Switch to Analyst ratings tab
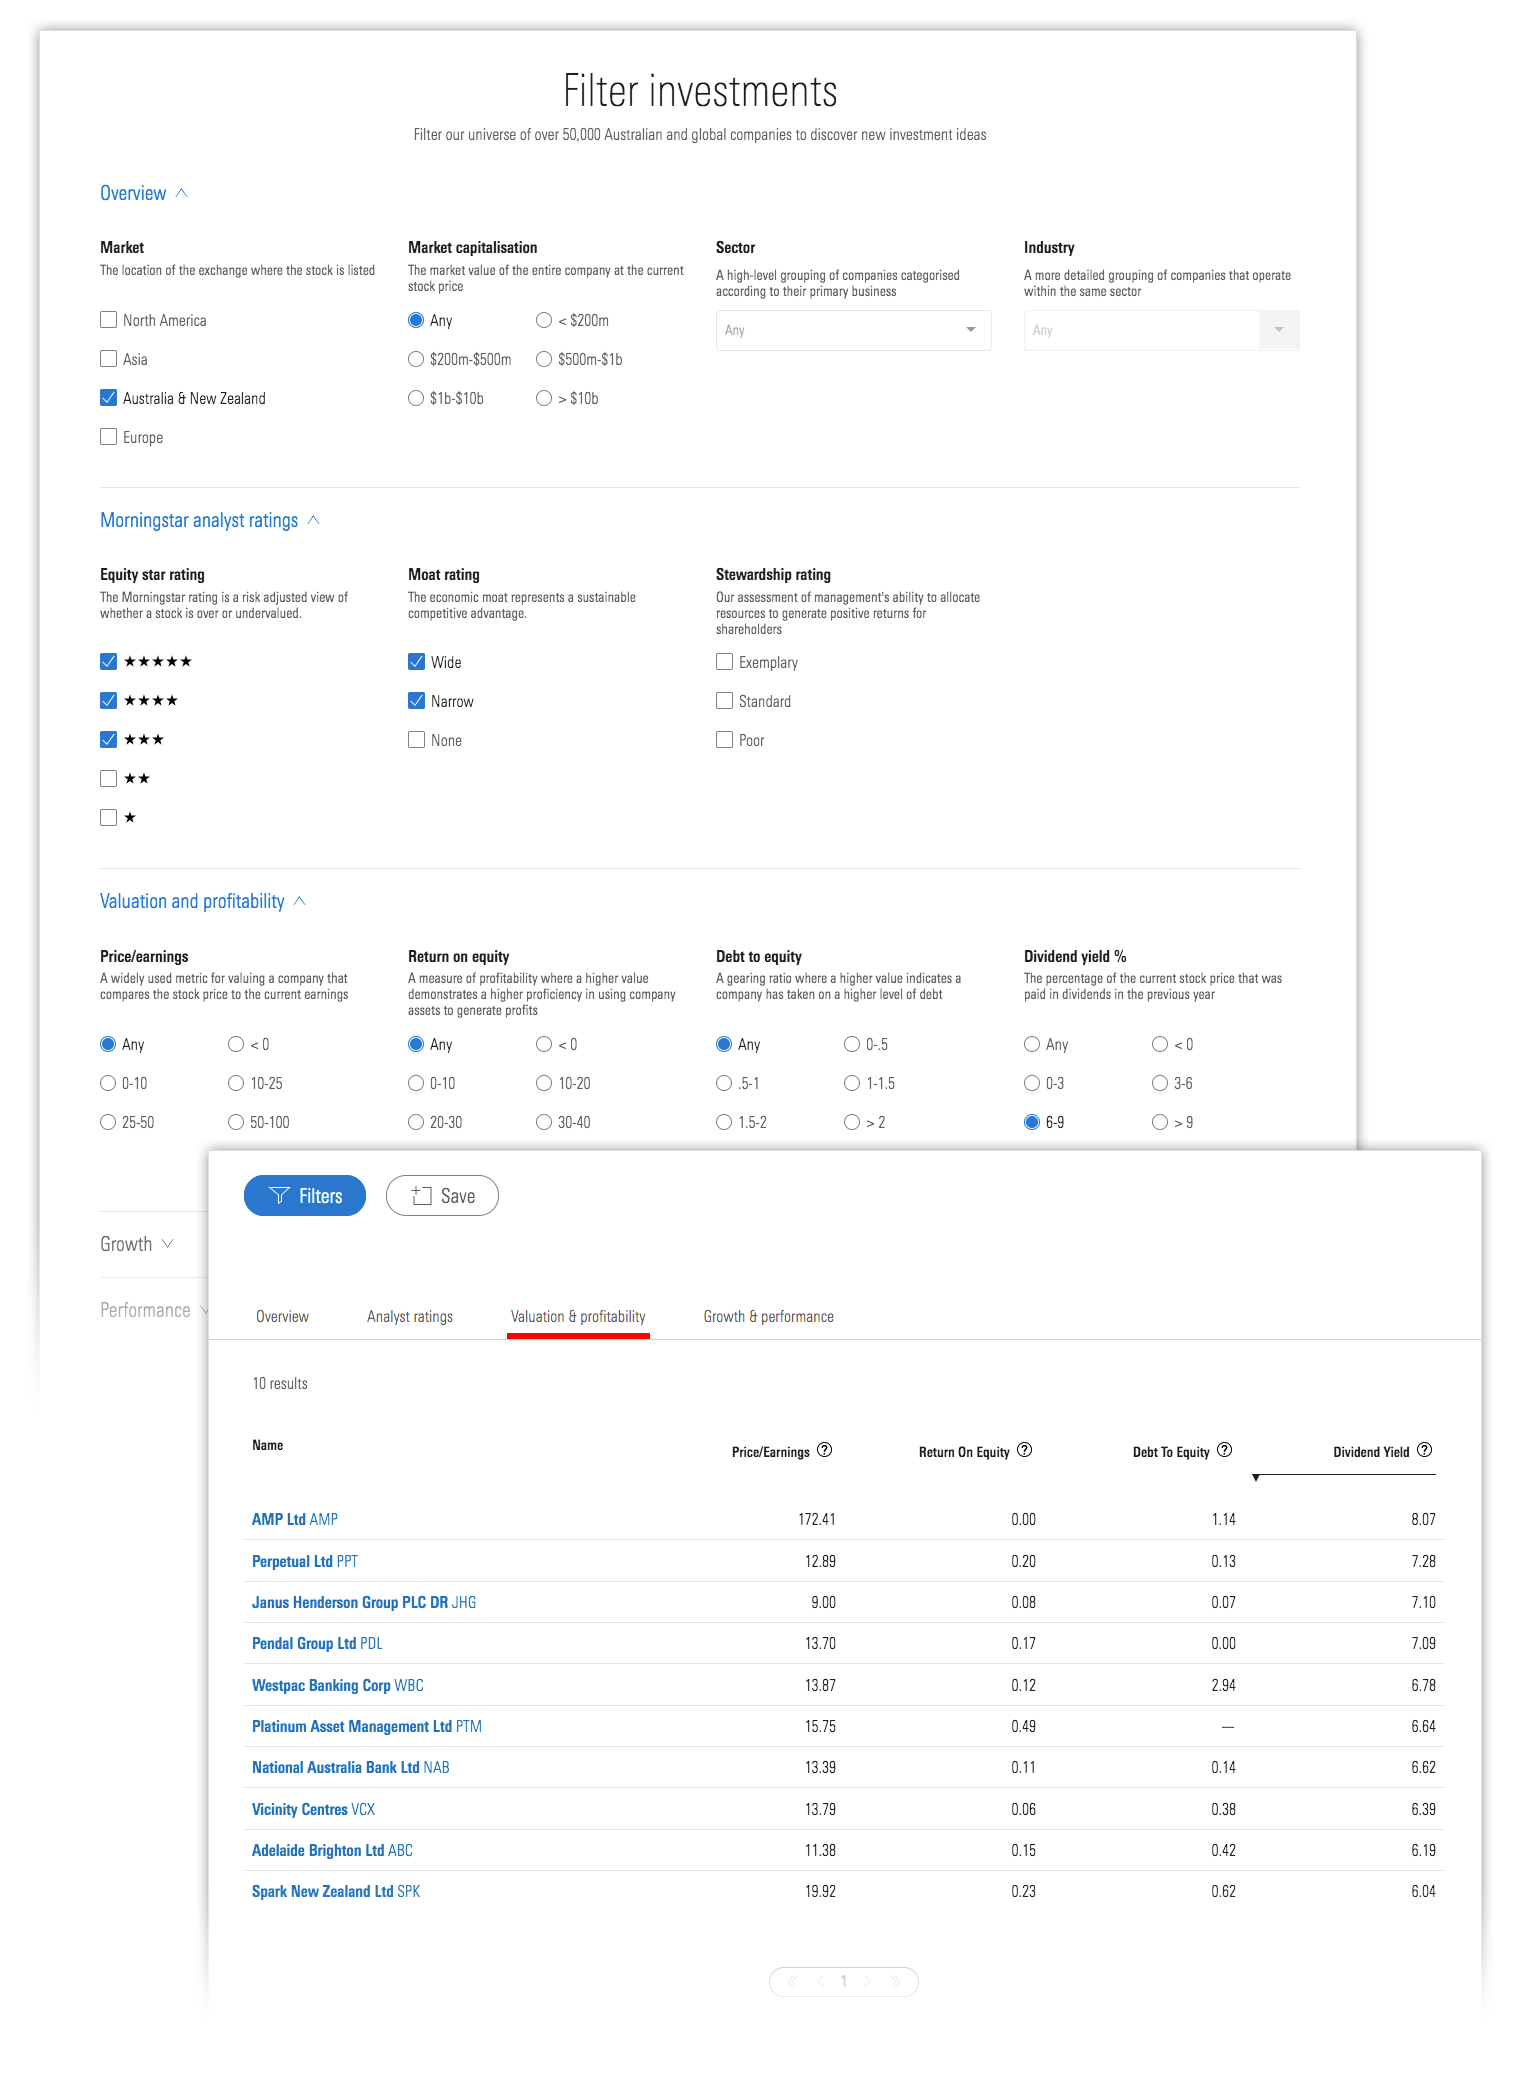Viewport: 1516px width, 2082px height. (x=410, y=1316)
